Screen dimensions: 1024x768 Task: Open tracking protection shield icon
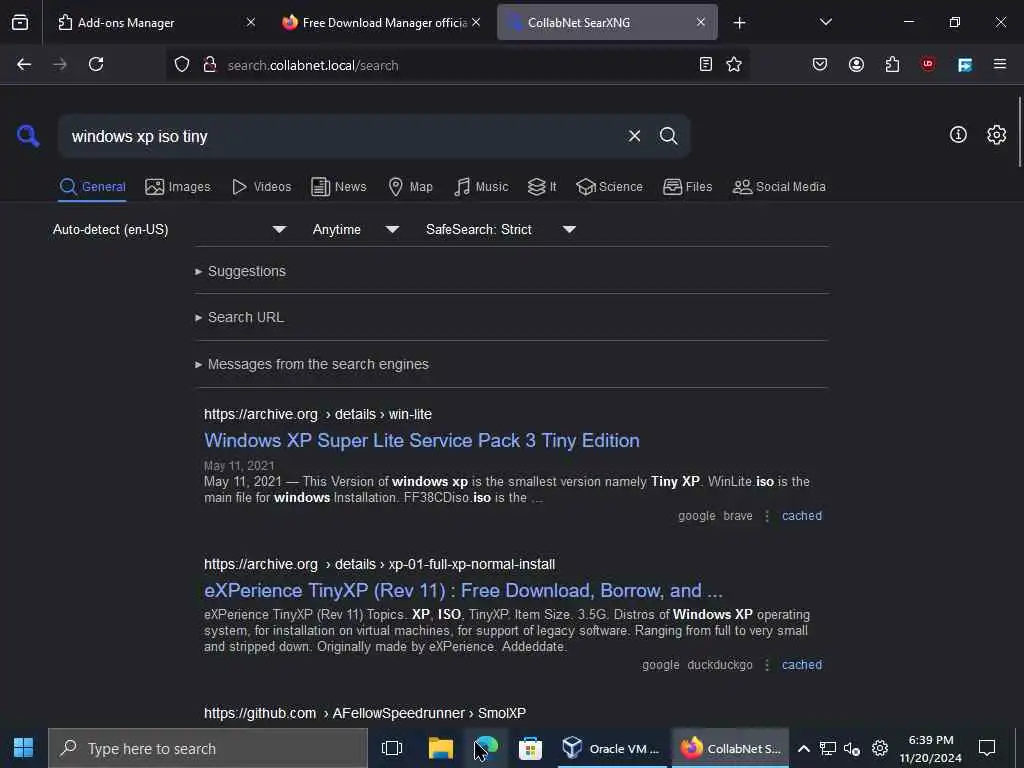182,64
